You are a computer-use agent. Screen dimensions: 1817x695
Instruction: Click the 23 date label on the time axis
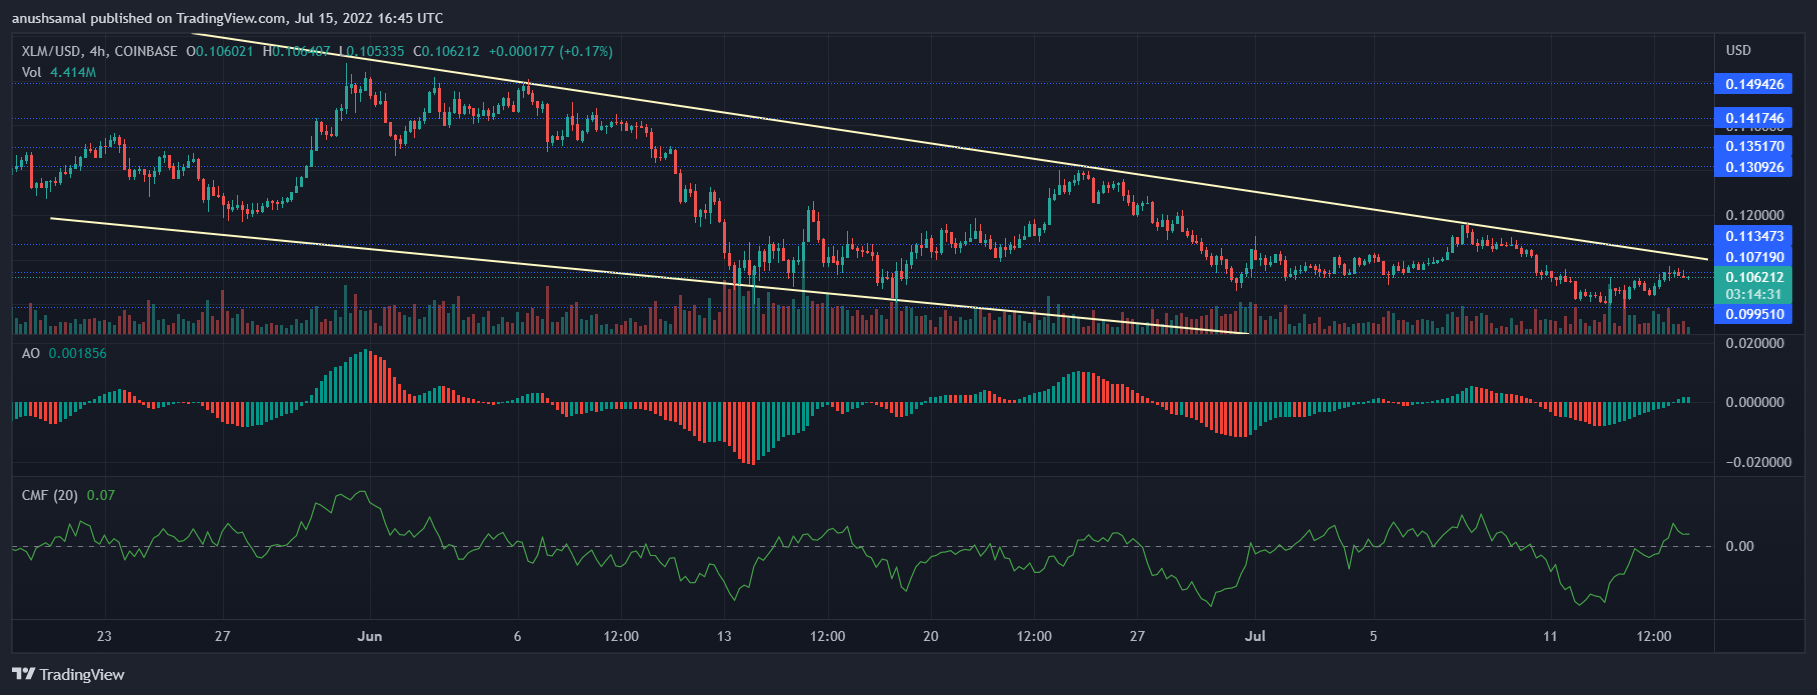tap(104, 636)
